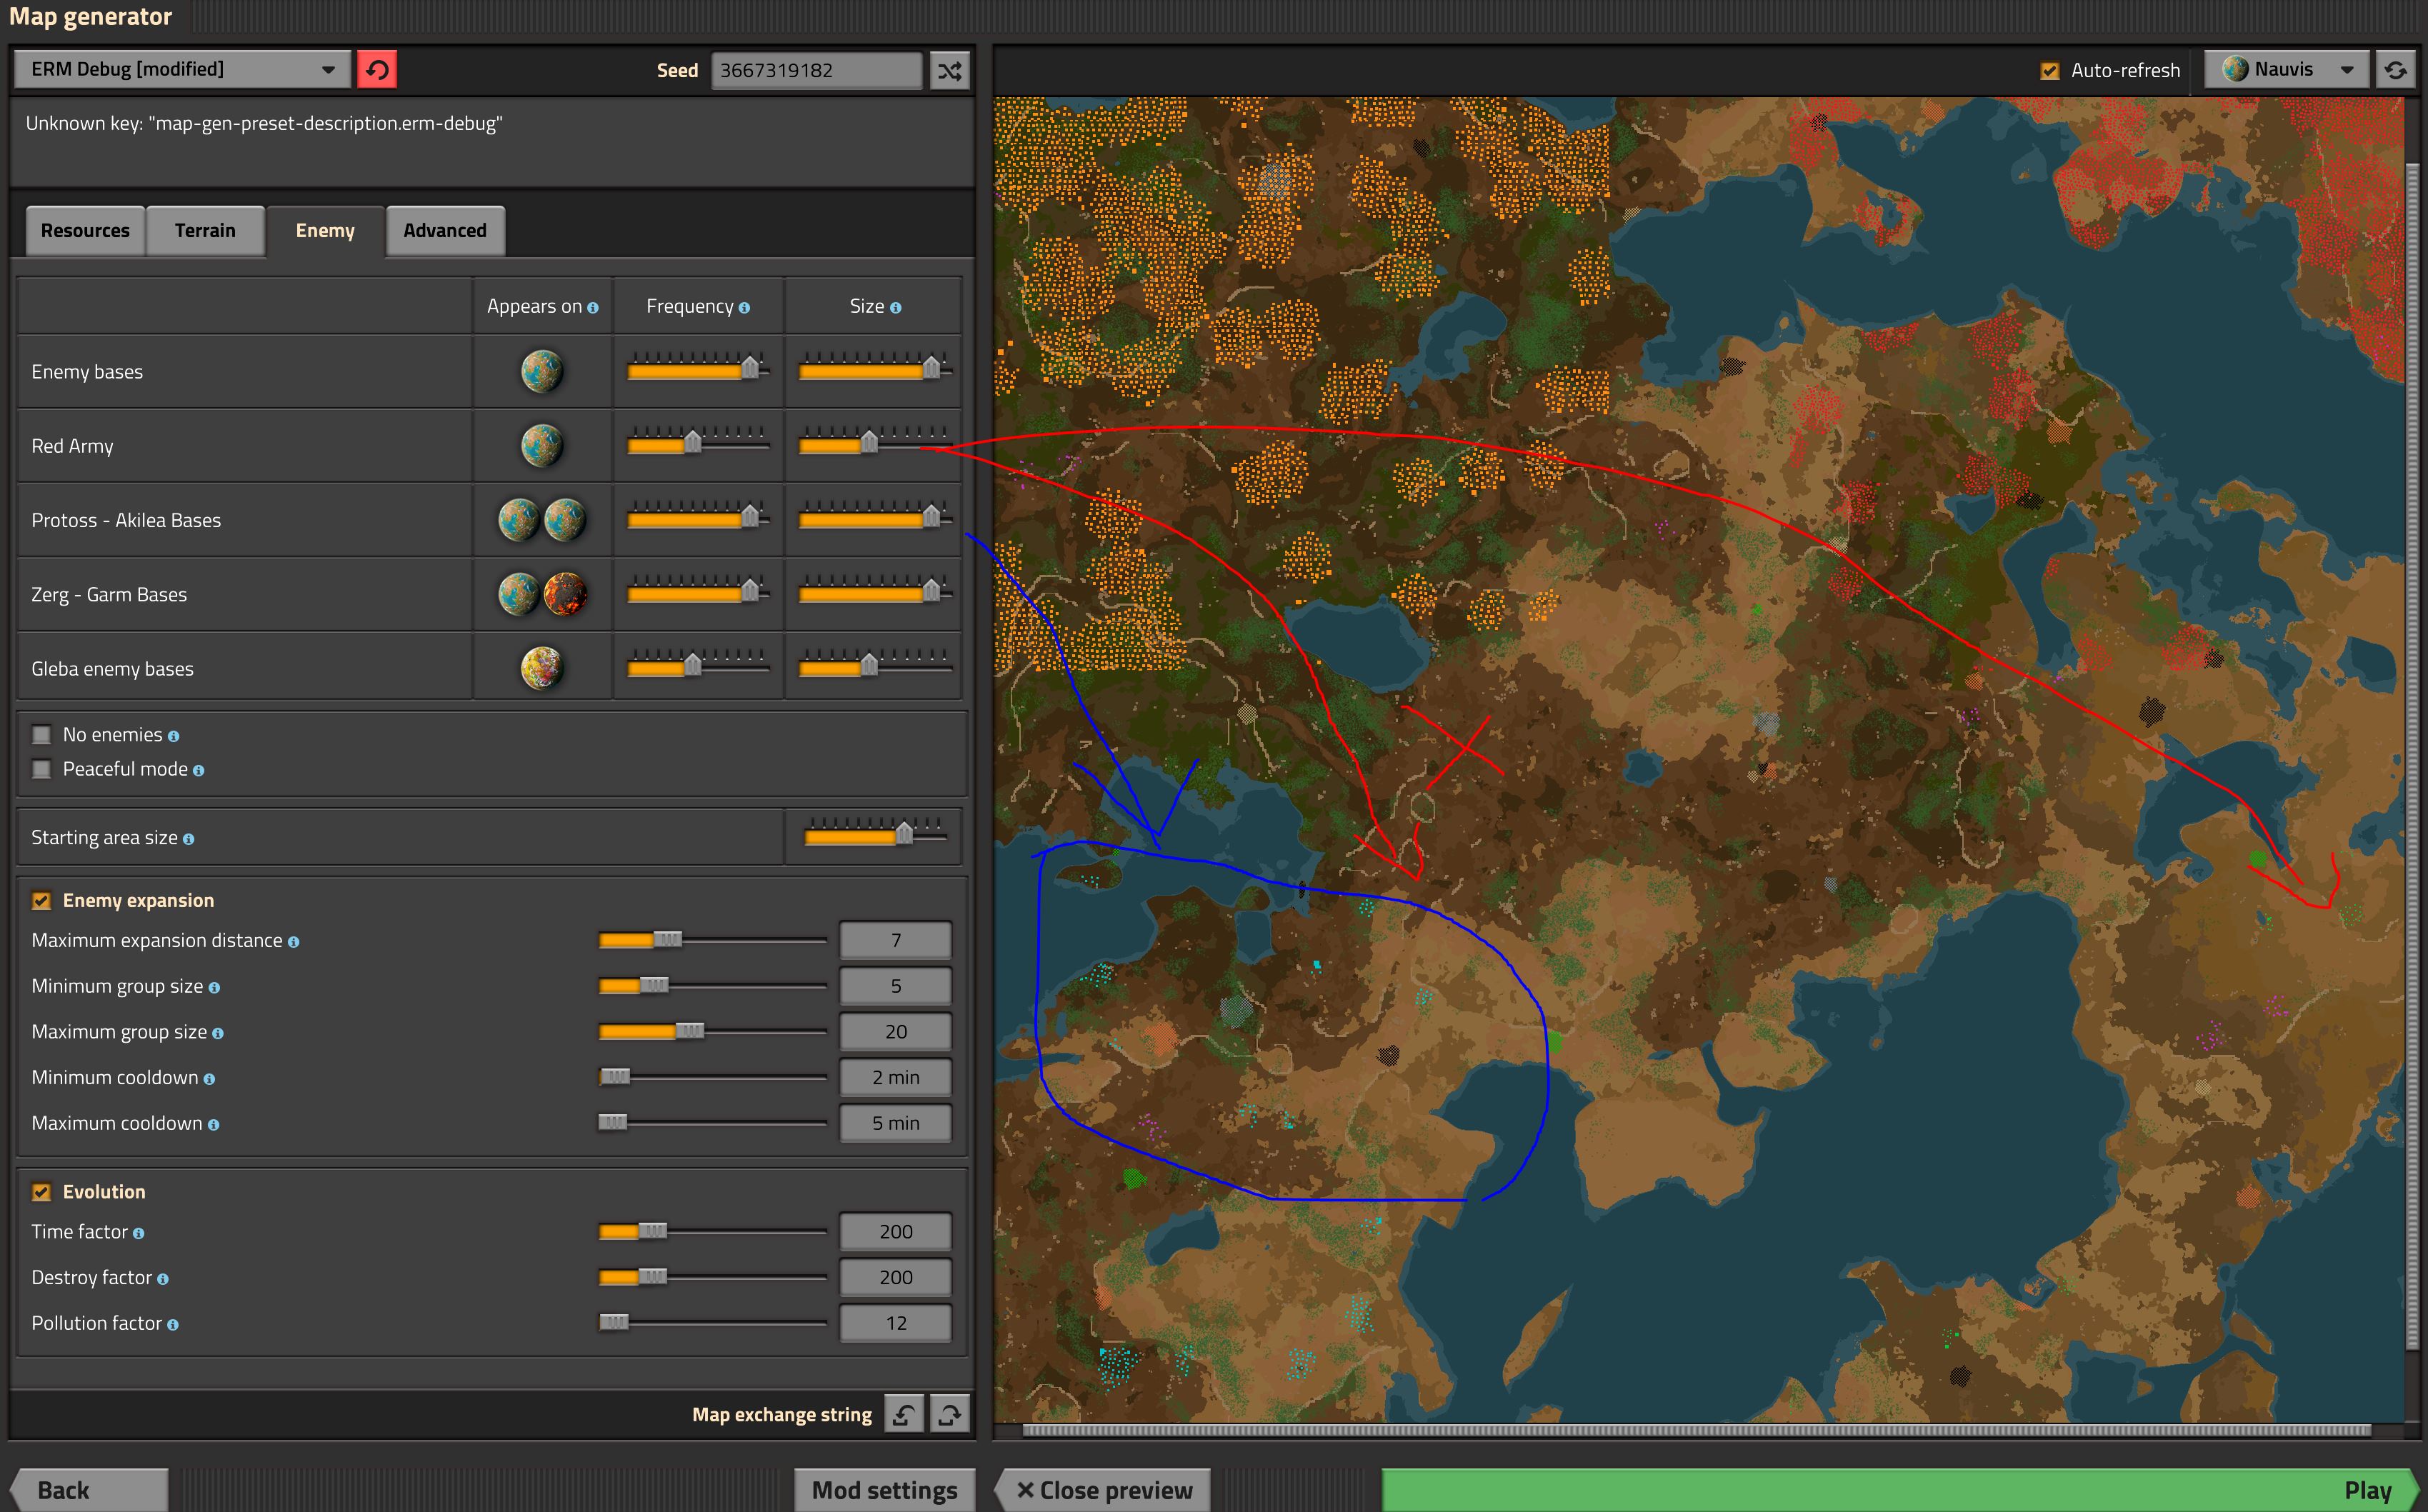
Task: Click info icon beside Maximum cooldown
Action: coord(213,1125)
